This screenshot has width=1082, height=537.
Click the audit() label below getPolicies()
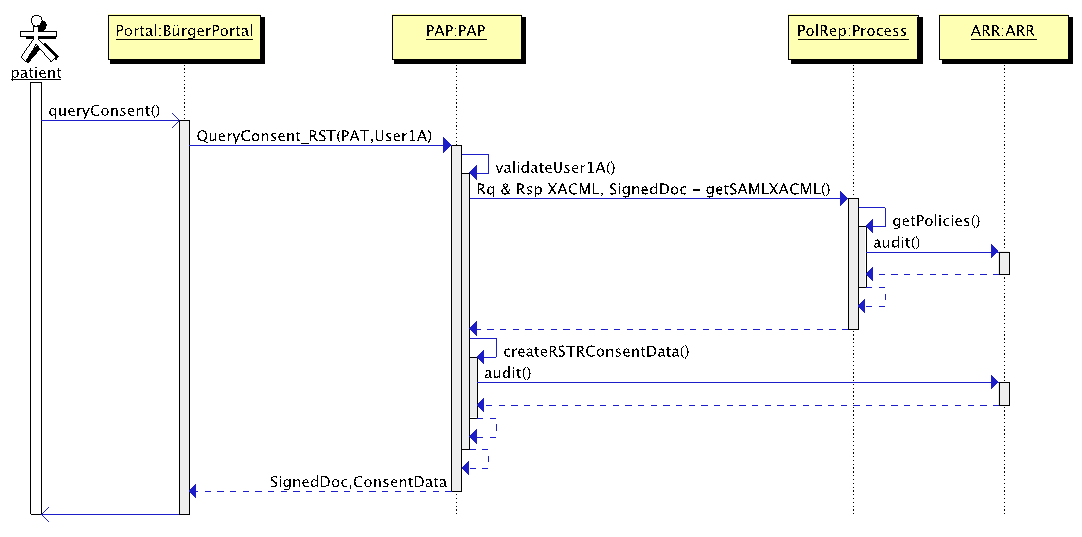(x=896, y=242)
